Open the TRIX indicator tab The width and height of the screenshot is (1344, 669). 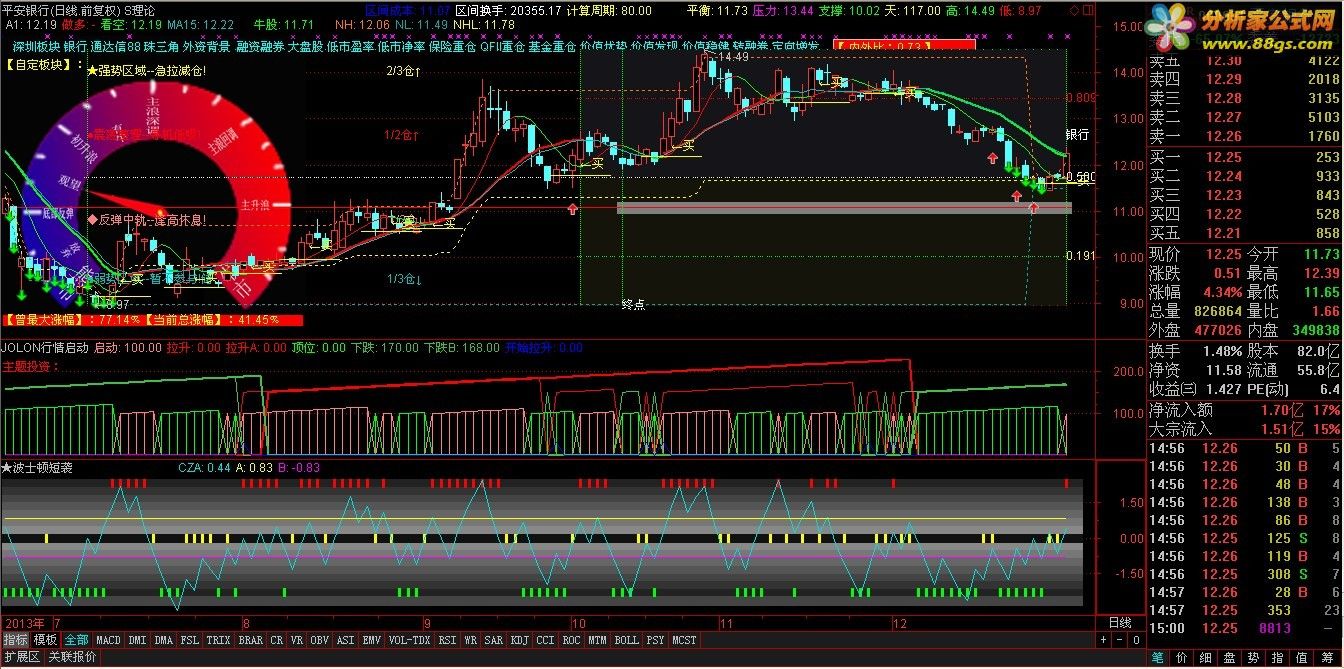click(218, 640)
